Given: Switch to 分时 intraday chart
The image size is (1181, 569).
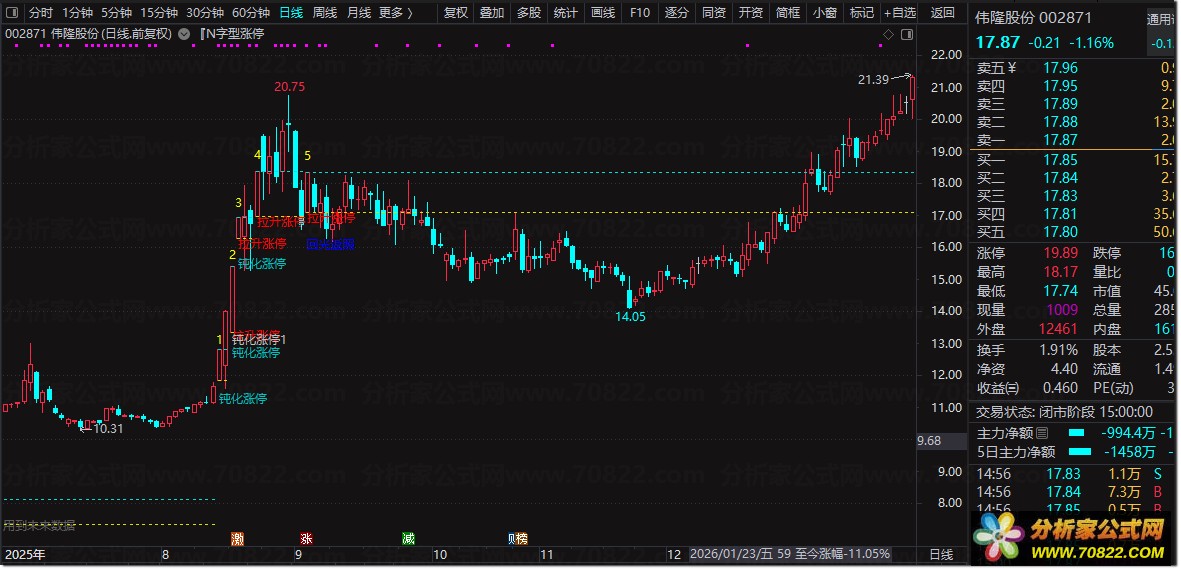Looking at the screenshot, I should pos(41,13).
